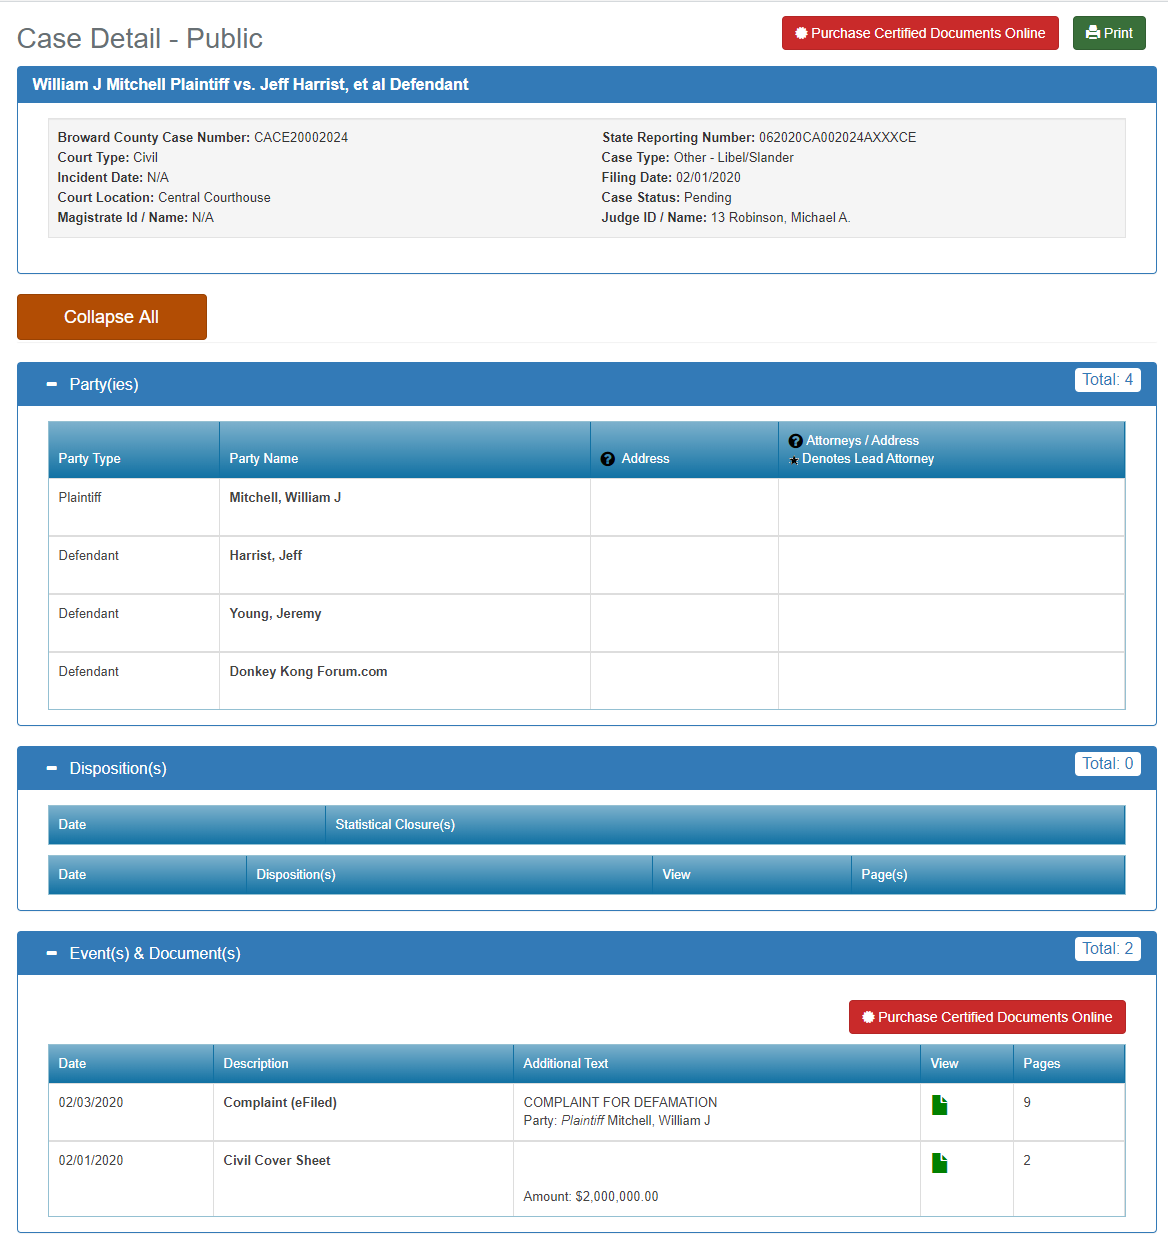Open the Complaint (eFiled) document icon

point(939,1105)
